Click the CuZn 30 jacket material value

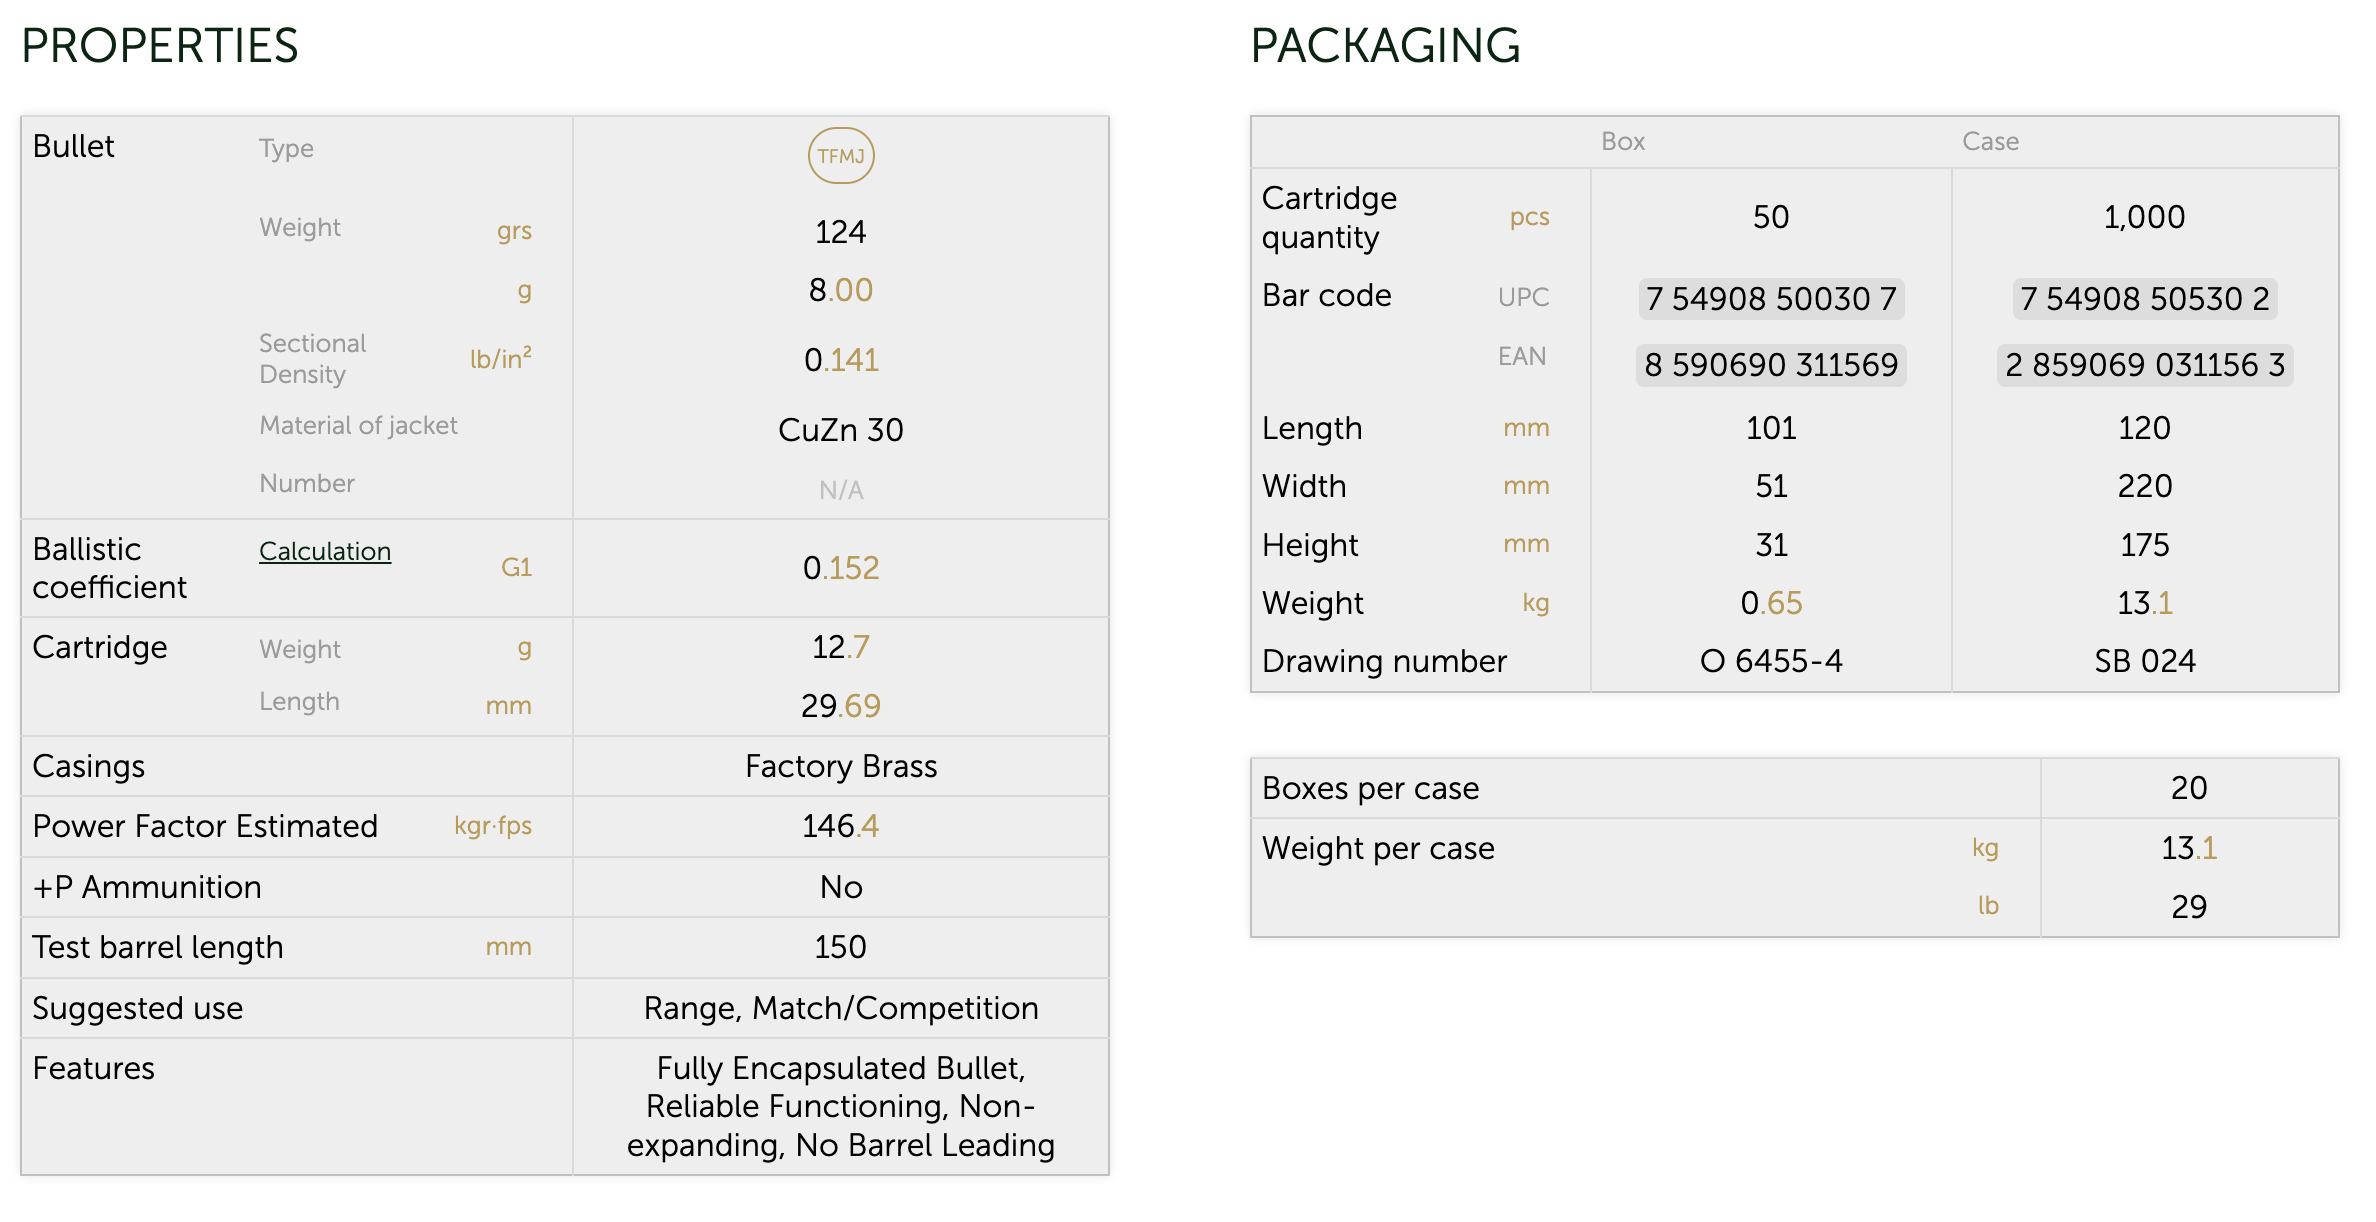(x=840, y=430)
